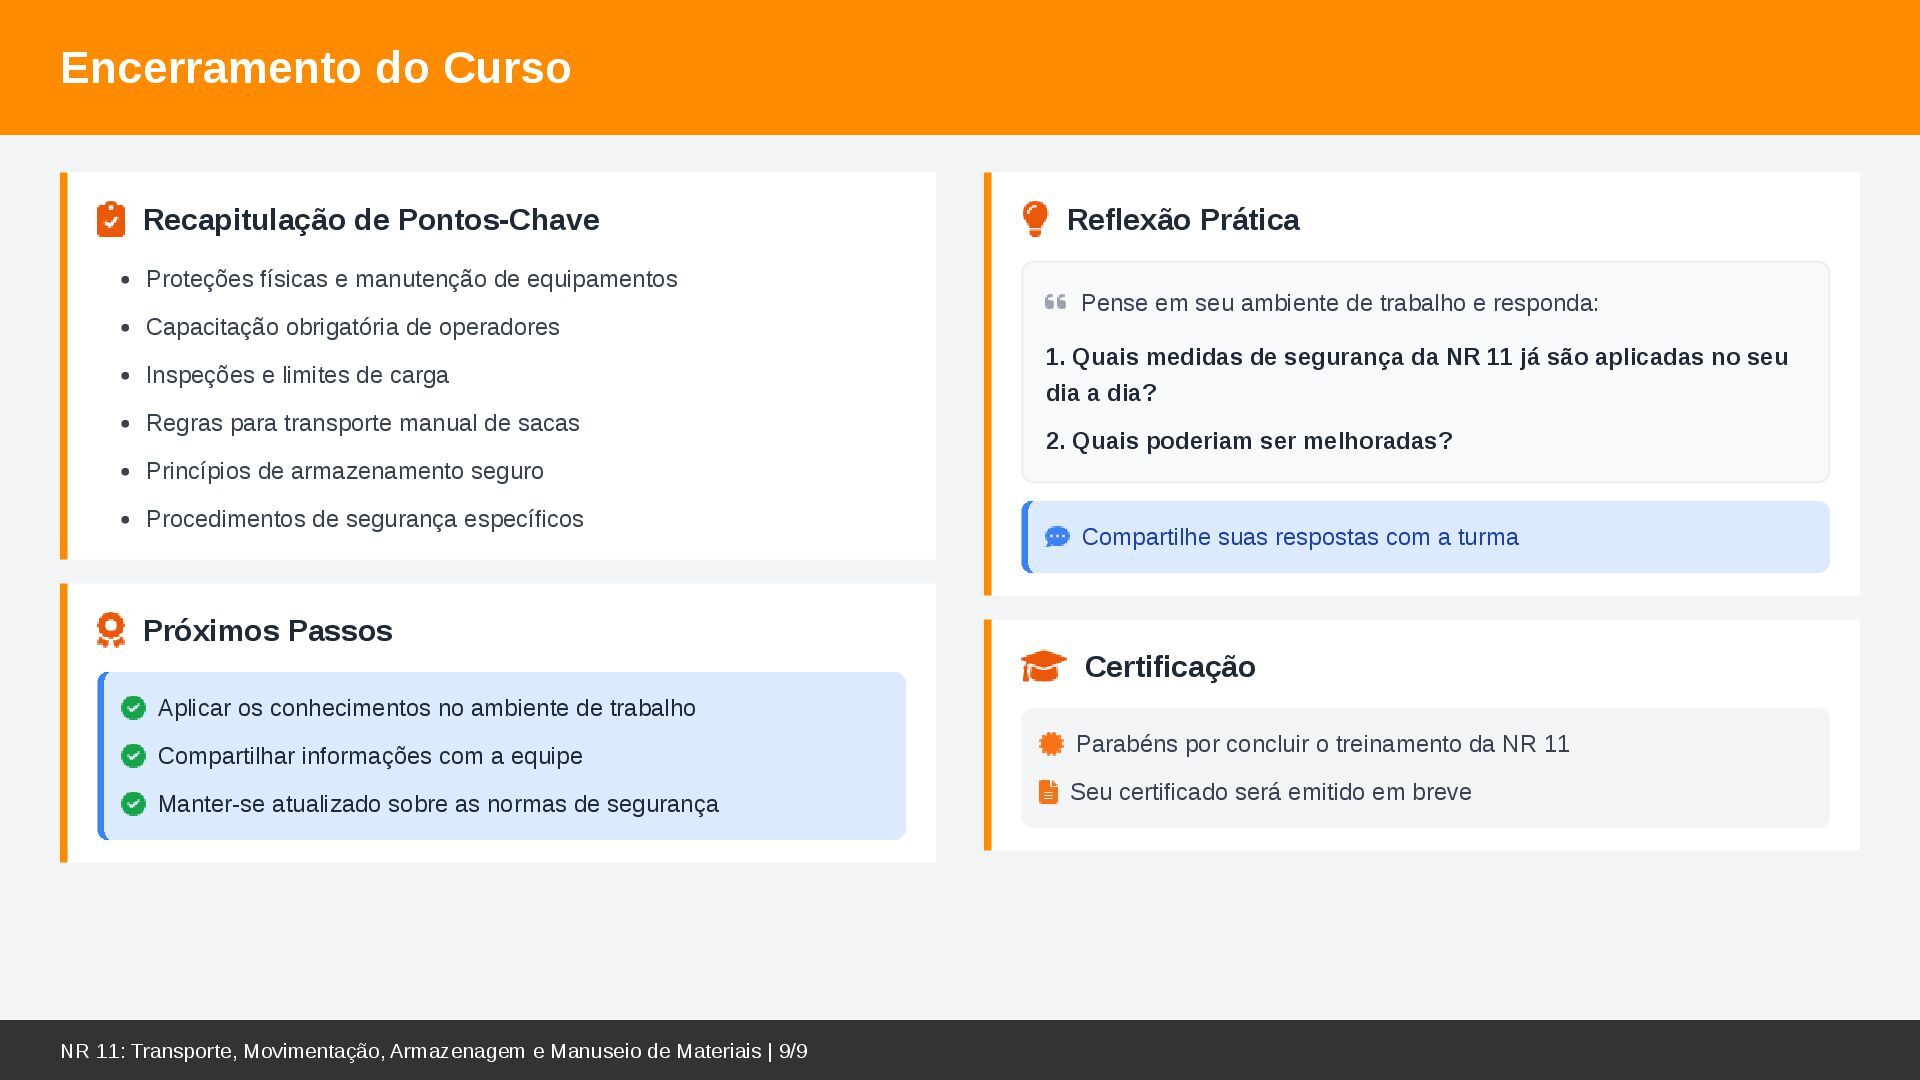Image resolution: width=1920 pixels, height=1080 pixels.
Task: Click 'Manter-se atualizado sobre as normas de segurança'
Action: pos(438,804)
